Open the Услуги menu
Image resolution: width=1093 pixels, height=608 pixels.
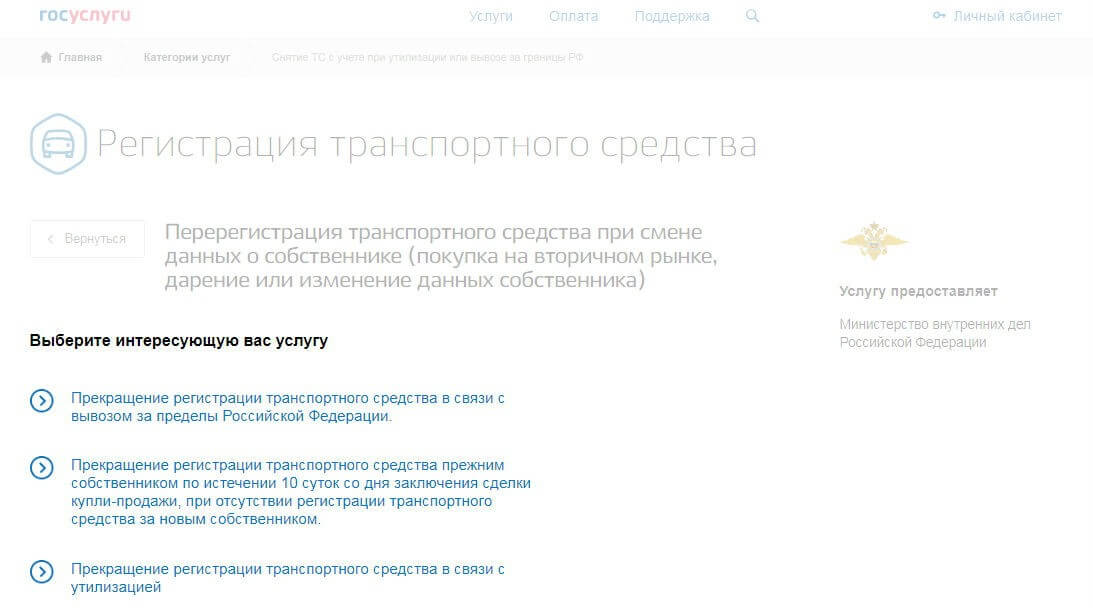pyautogui.click(x=490, y=16)
